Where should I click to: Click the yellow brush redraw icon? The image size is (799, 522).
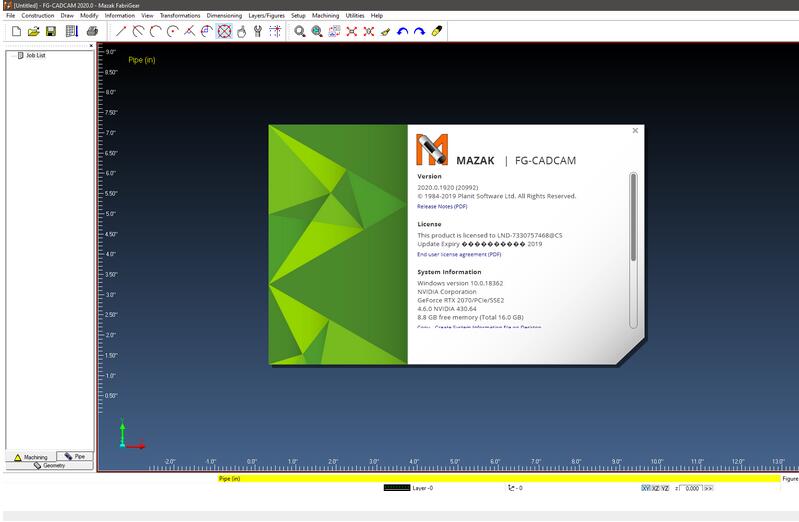point(386,32)
